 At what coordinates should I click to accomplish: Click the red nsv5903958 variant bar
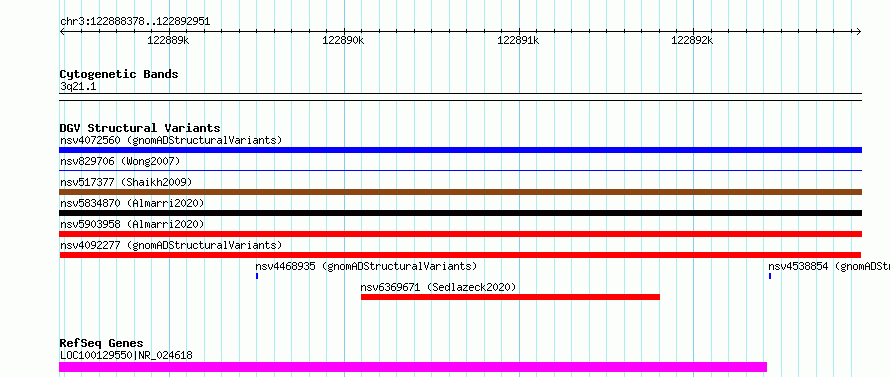tap(460, 234)
